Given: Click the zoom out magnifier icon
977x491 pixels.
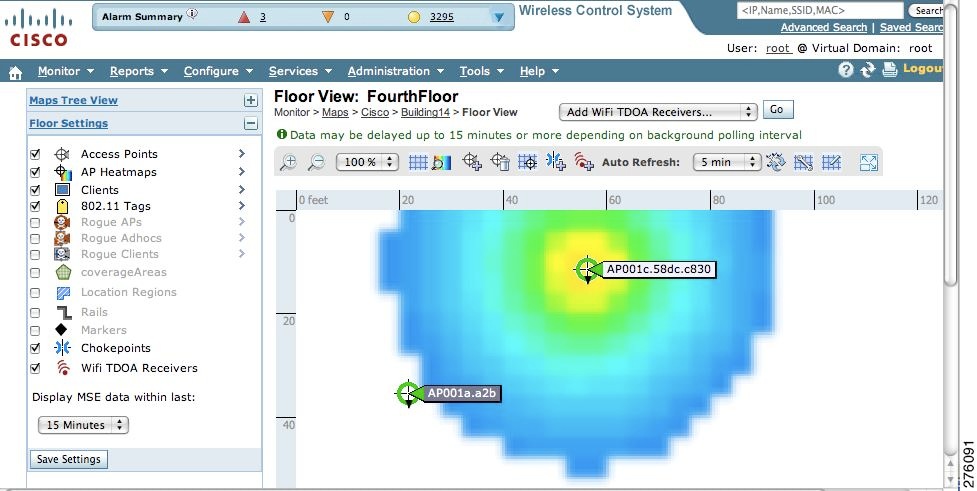Looking at the screenshot, I should coord(317,163).
